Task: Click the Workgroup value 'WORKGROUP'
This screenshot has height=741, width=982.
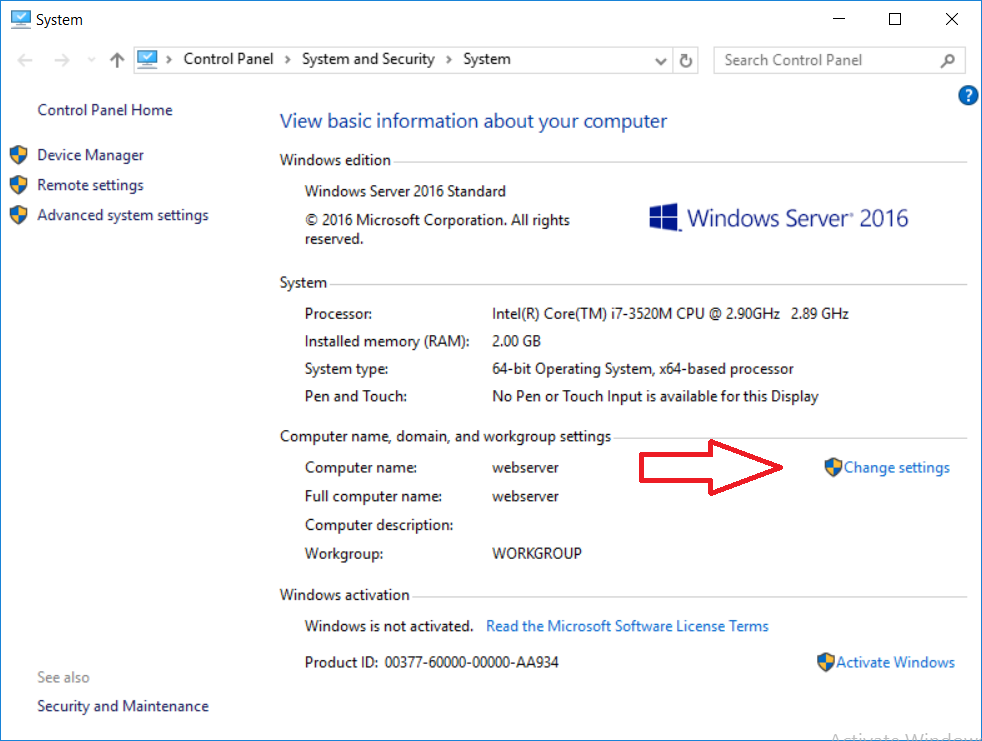Action: point(537,553)
